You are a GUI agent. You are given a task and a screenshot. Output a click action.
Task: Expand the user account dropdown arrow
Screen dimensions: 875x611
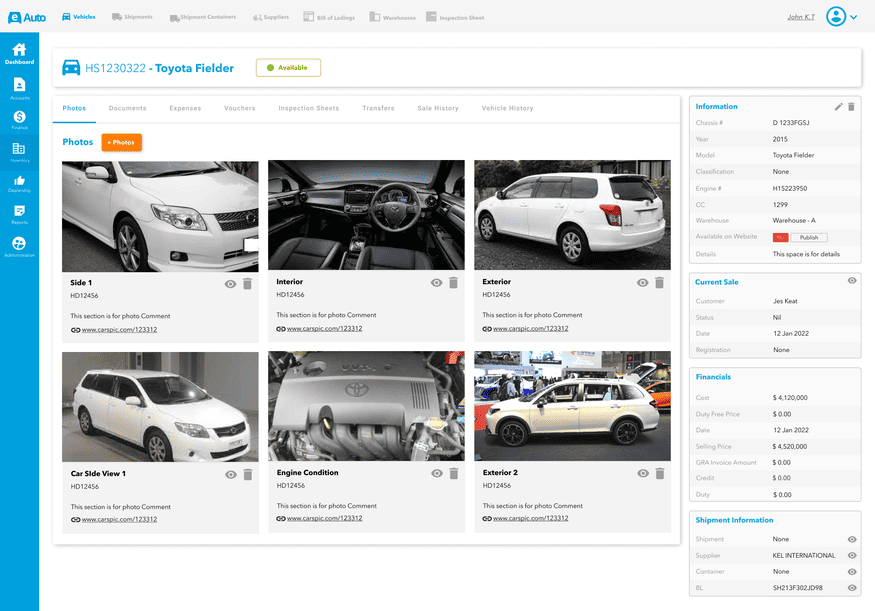pos(853,17)
